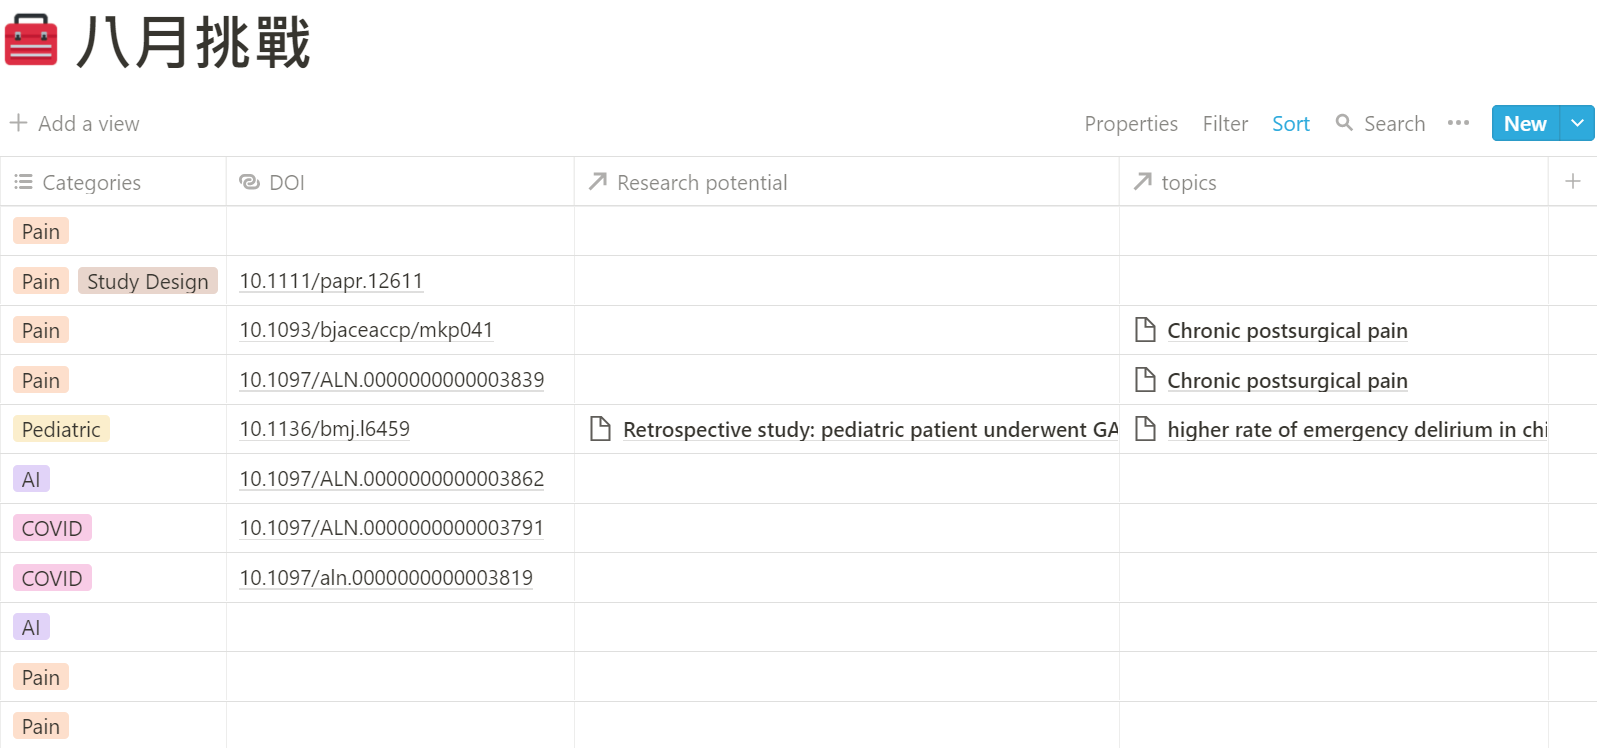The width and height of the screenshot is (1606, 748).
Task: Click the Study Design category tag
Action: 148,282
